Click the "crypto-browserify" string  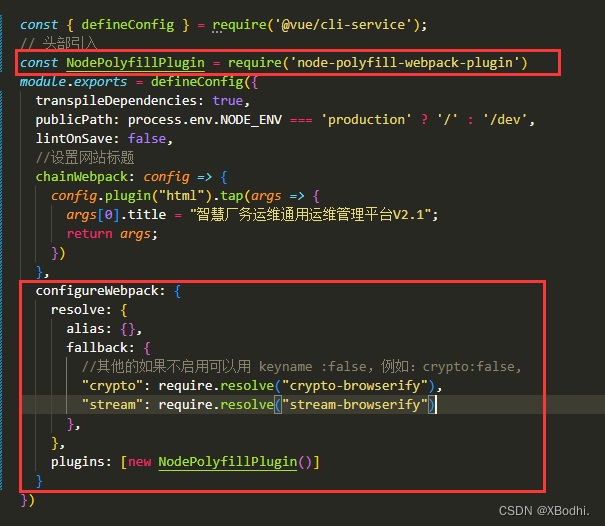coord(361,386)
